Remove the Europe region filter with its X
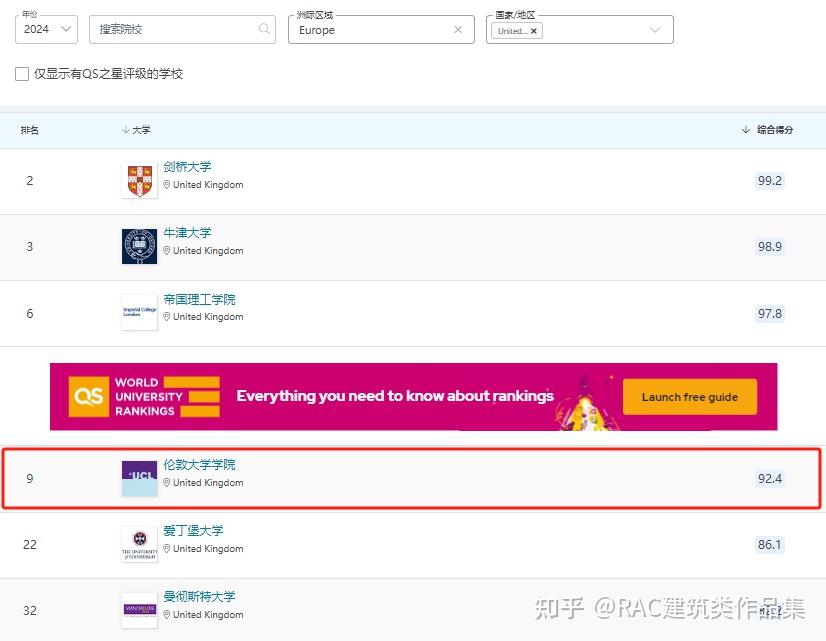The width and height of the screenshot is (826, 641). point(458,30)
